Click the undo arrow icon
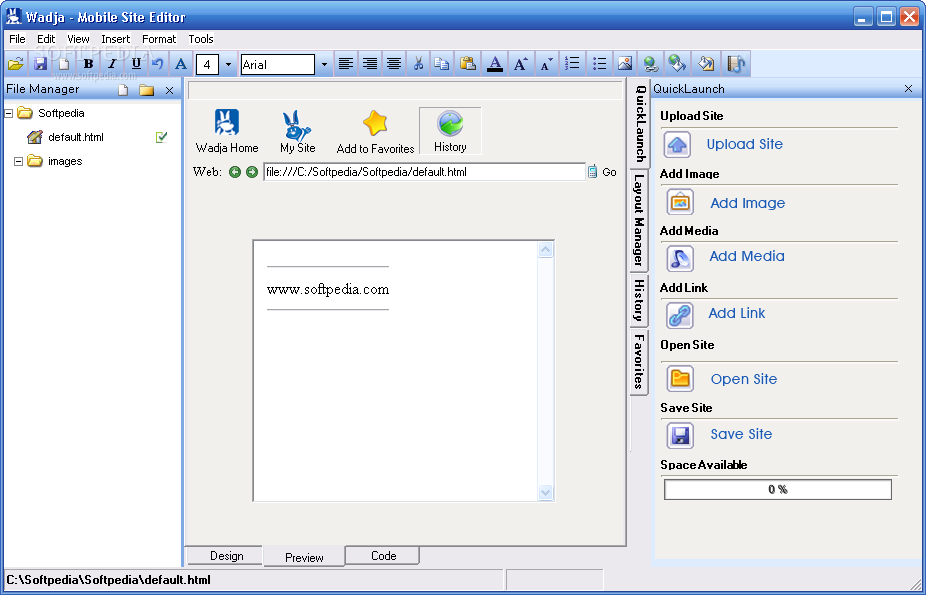 point(158,64)
